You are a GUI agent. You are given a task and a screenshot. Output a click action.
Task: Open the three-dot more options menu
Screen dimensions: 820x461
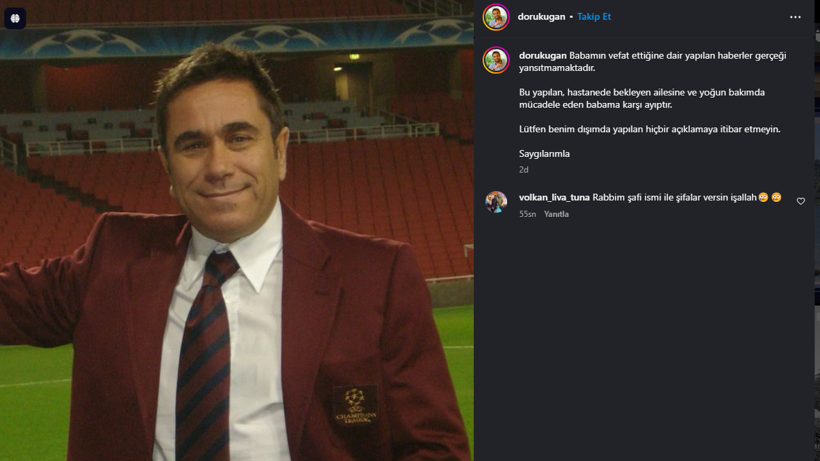tap(795, 17)
